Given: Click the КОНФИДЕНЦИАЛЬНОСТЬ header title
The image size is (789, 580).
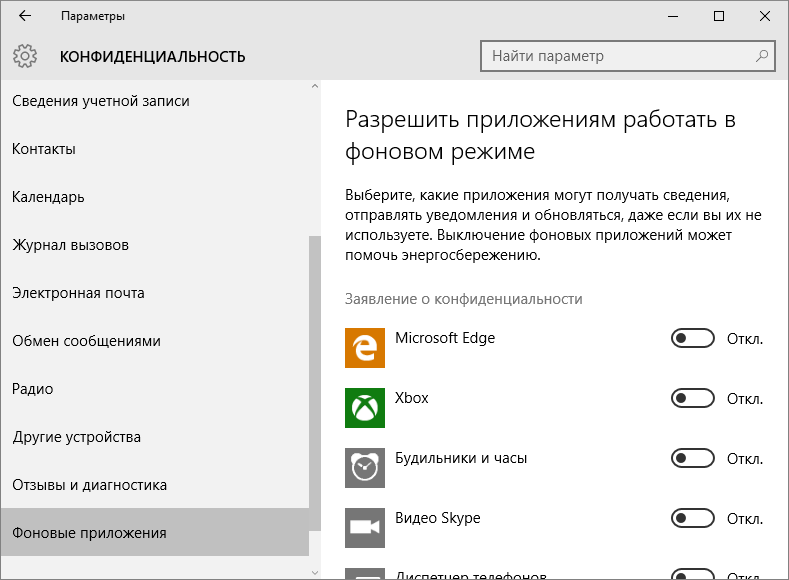Looking at the screenshot, I should [x=152, y=56].
